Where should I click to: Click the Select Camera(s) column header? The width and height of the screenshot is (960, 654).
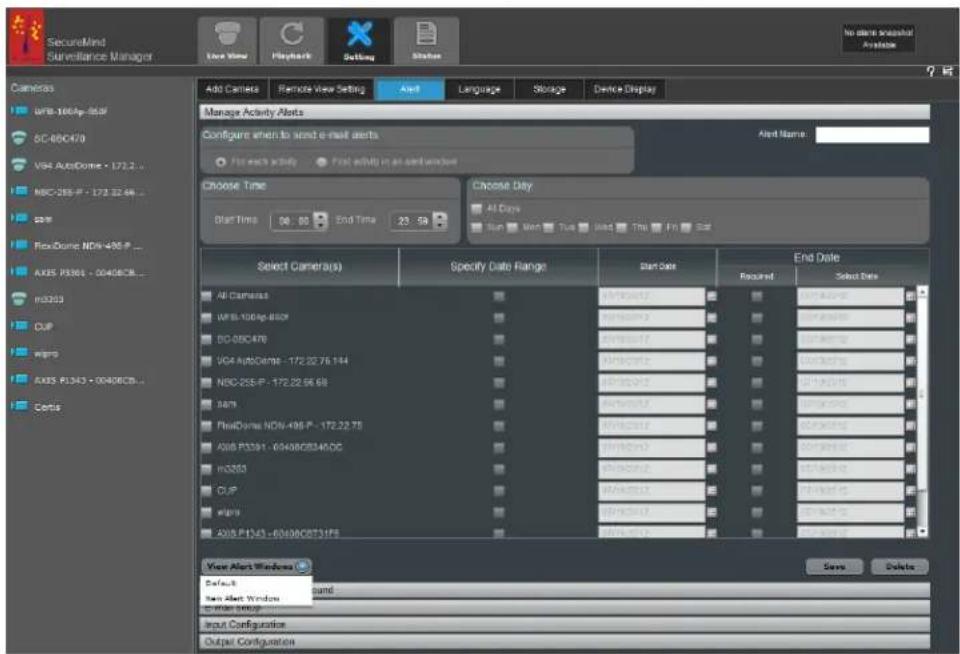(x=299, y=266)
